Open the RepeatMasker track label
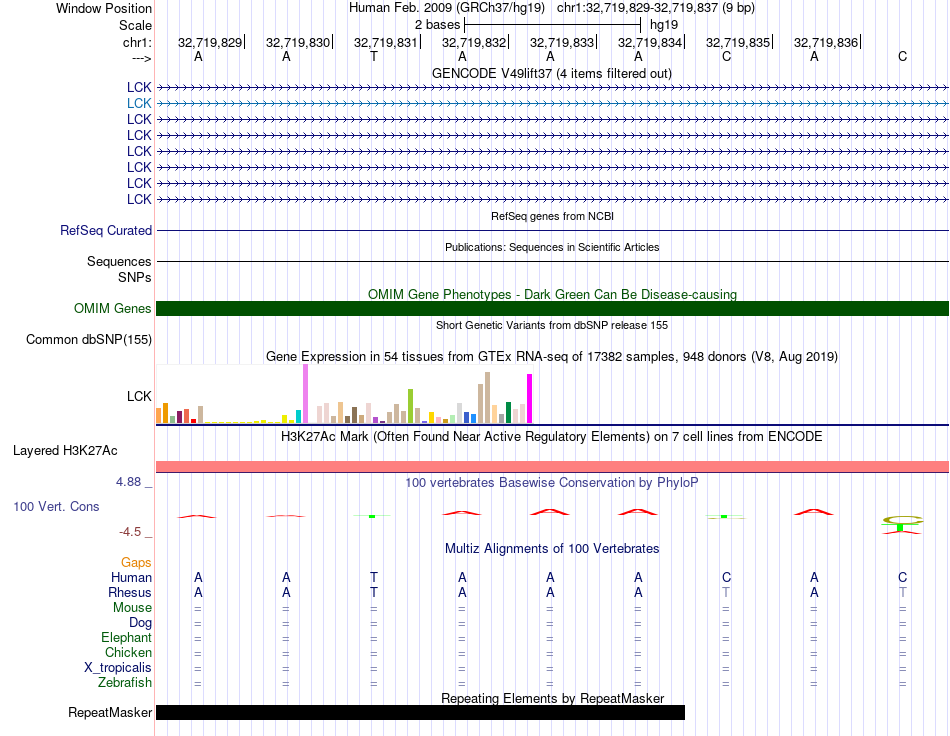This screenshot has width=950, height=736. click(x=110, y=712)
